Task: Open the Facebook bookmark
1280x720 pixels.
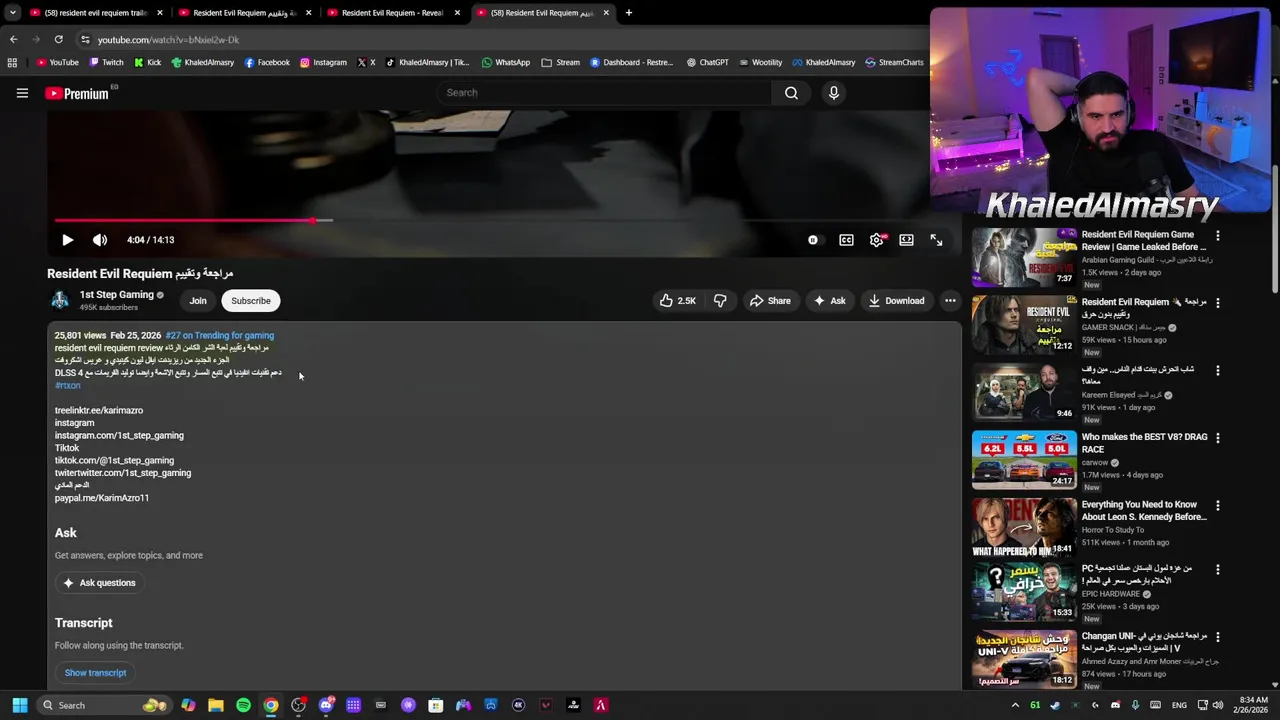Action: click(x=267, y=62)
